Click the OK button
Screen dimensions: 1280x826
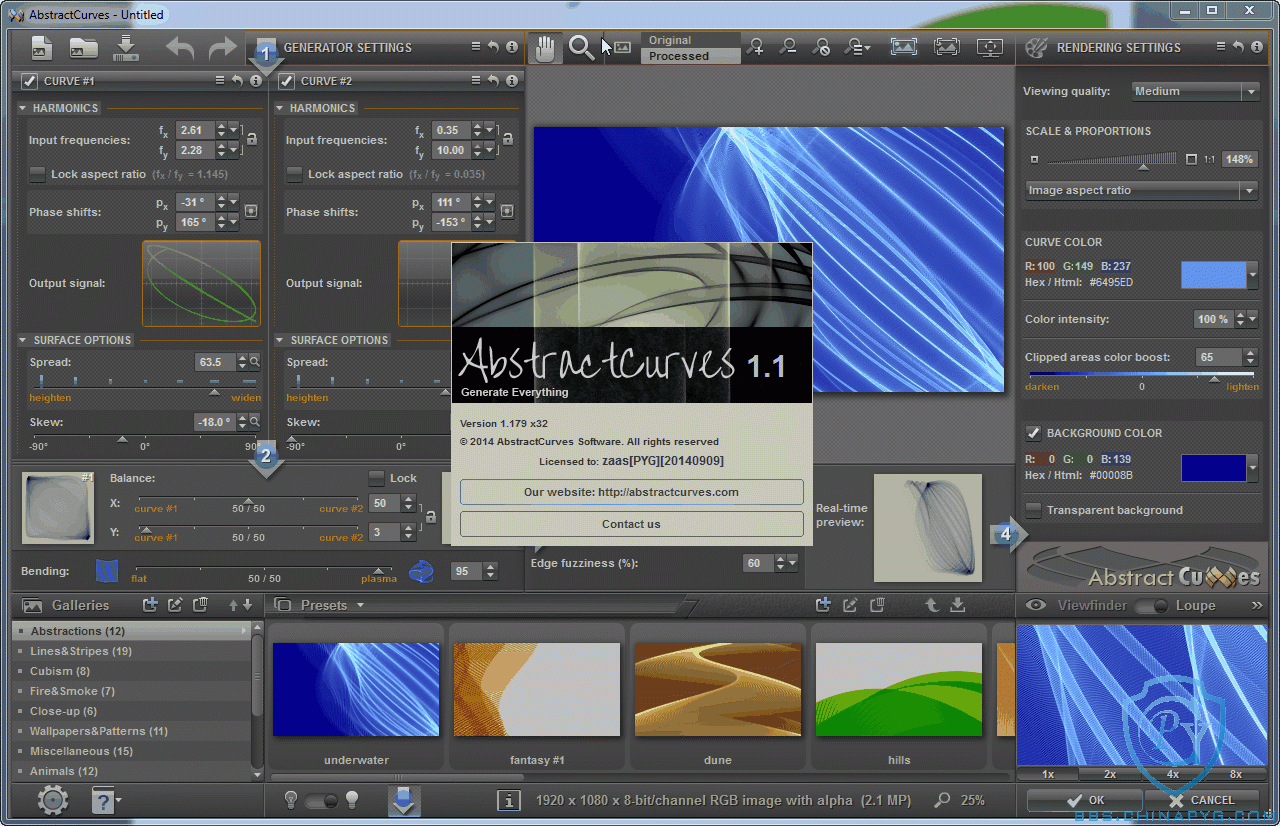click(1084, 800)
